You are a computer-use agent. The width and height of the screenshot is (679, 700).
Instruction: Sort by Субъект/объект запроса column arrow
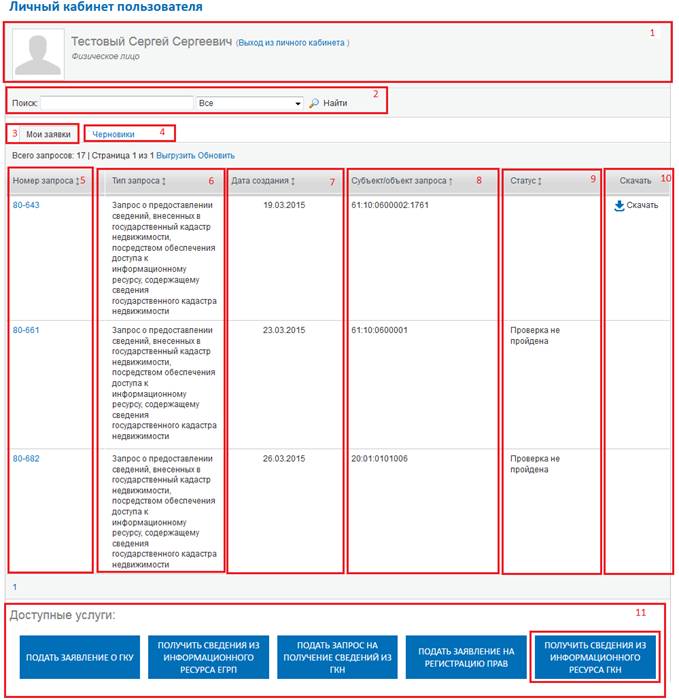[451, 181]
